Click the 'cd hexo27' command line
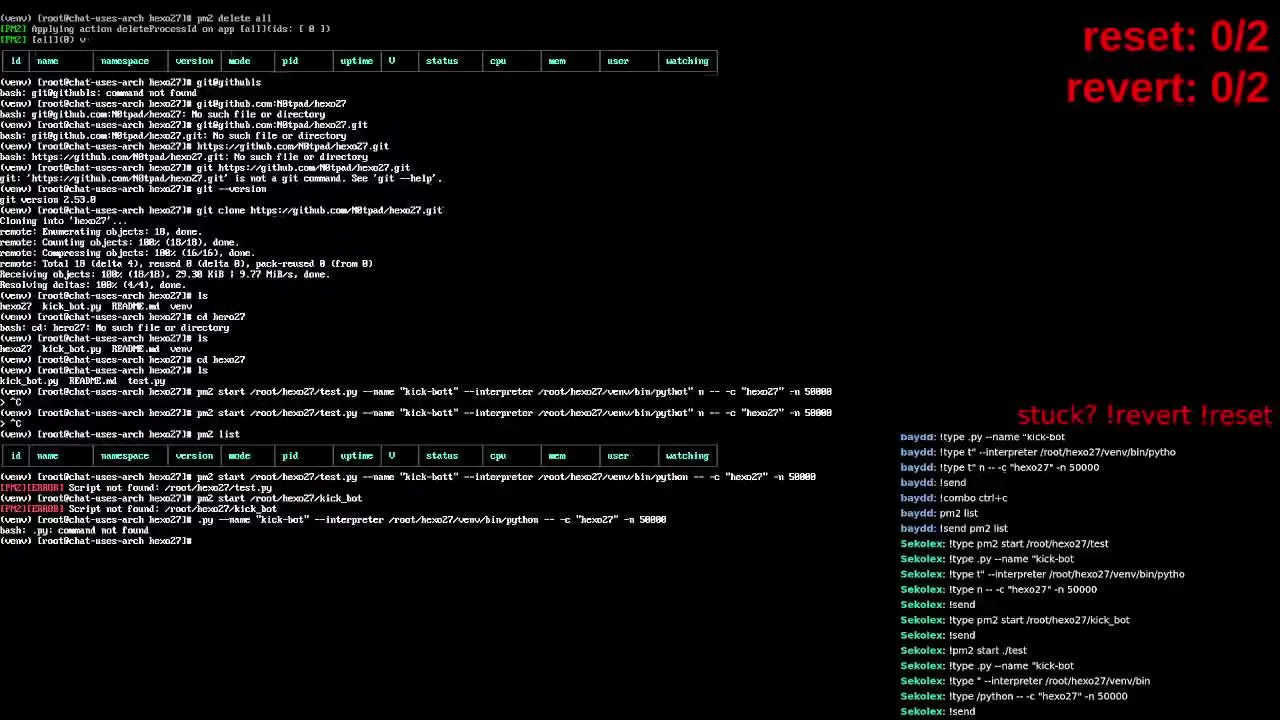Screen dimensions: 1280x720 click(x=122, y=360)
